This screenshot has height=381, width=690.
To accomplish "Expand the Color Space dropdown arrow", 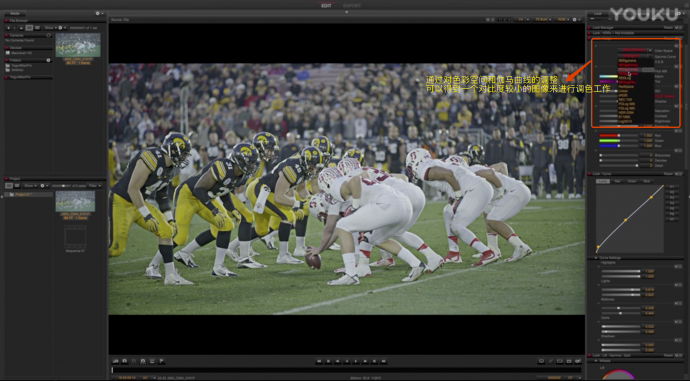I will 650,51.
